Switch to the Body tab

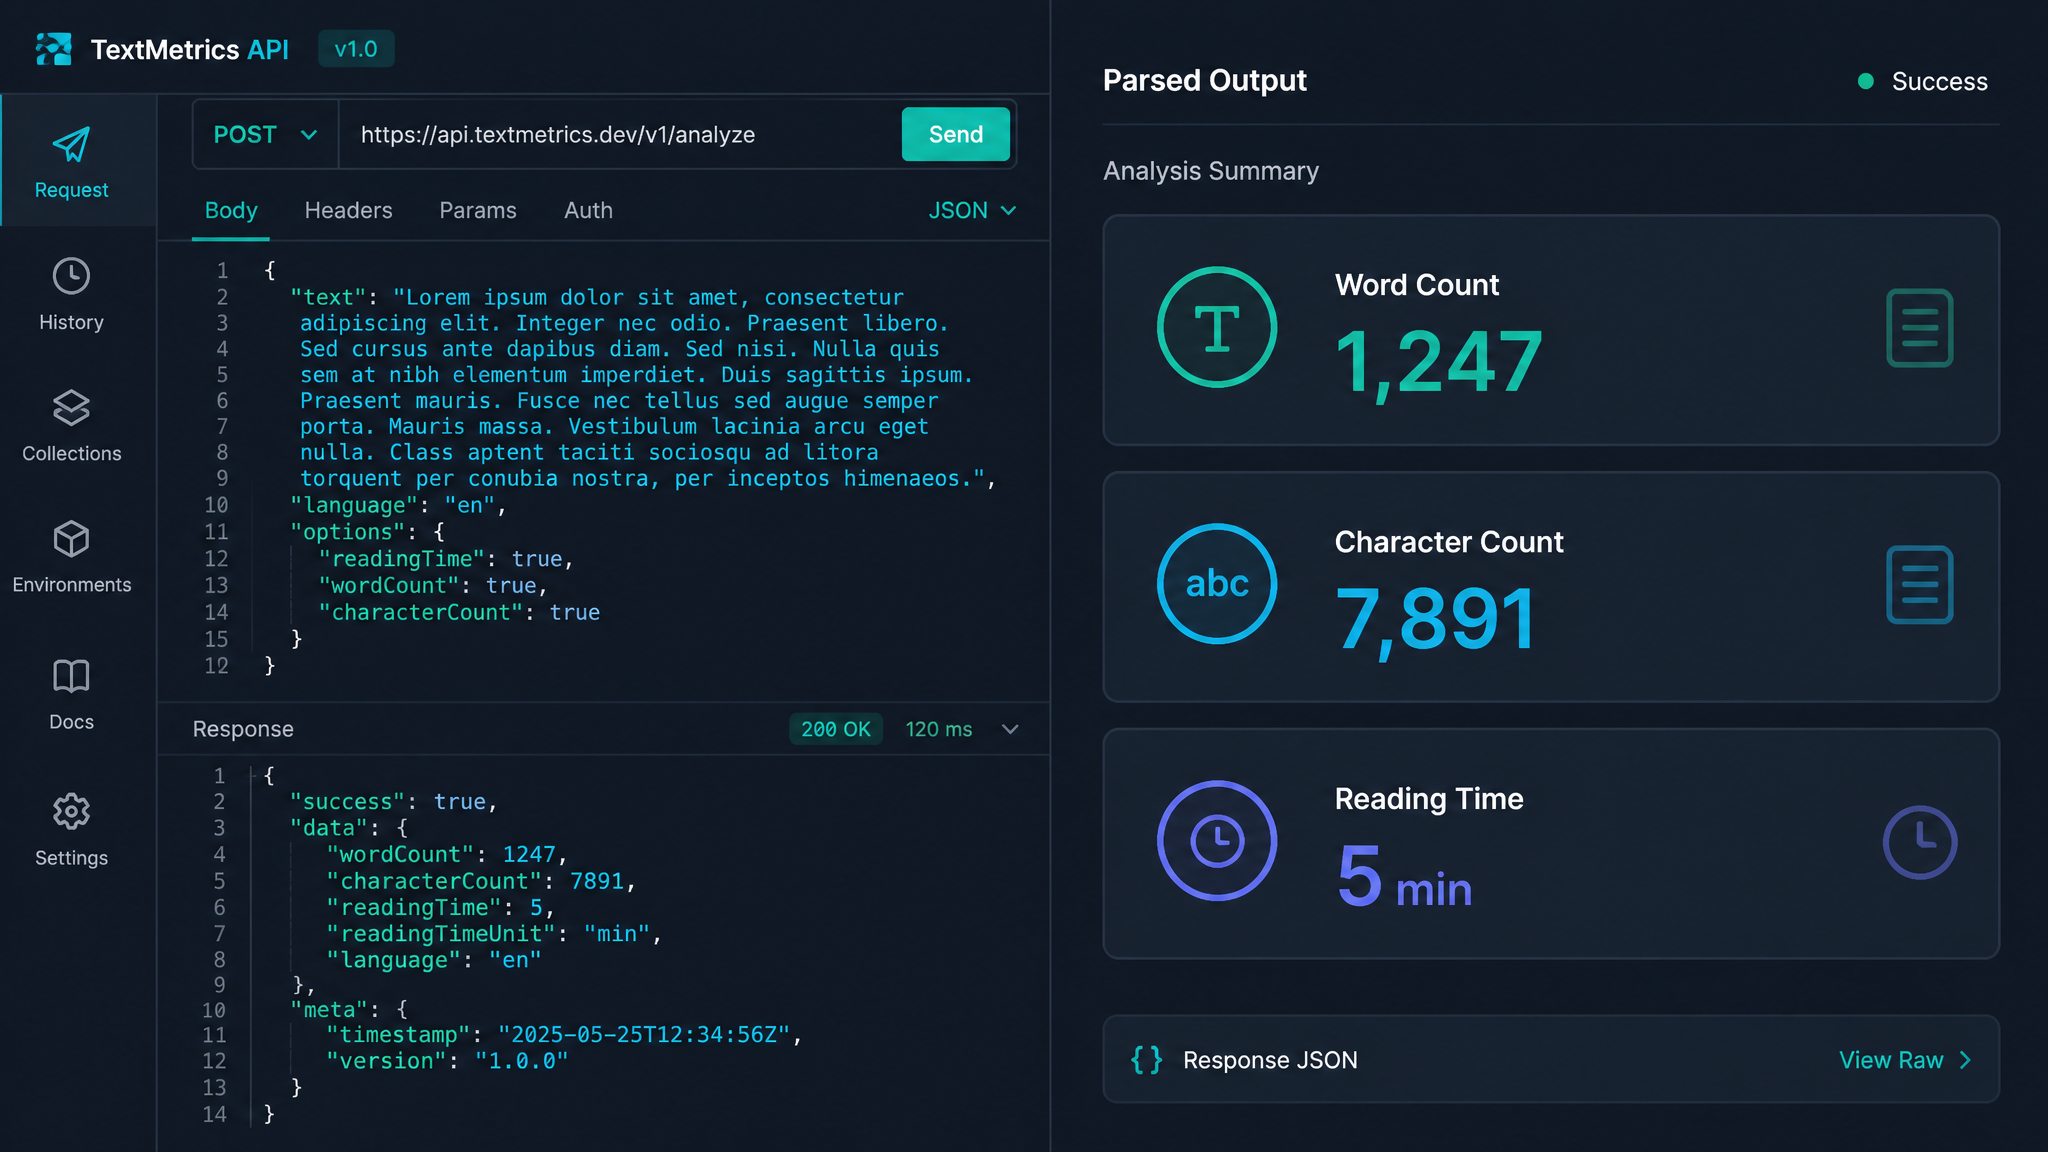coord(231,211)
